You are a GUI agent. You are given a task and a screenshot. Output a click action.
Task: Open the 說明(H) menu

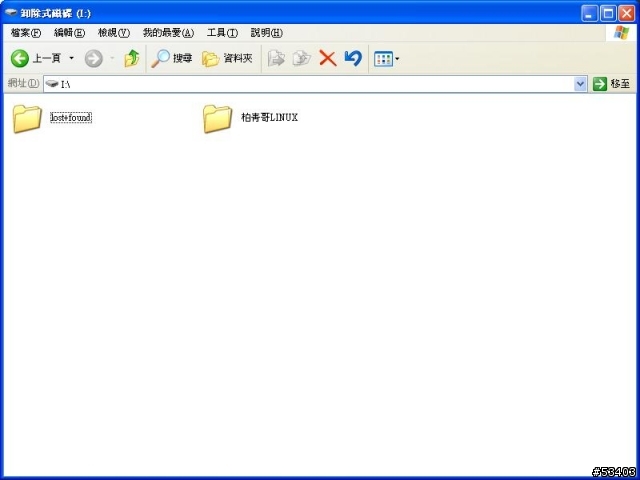pos(267,33)
